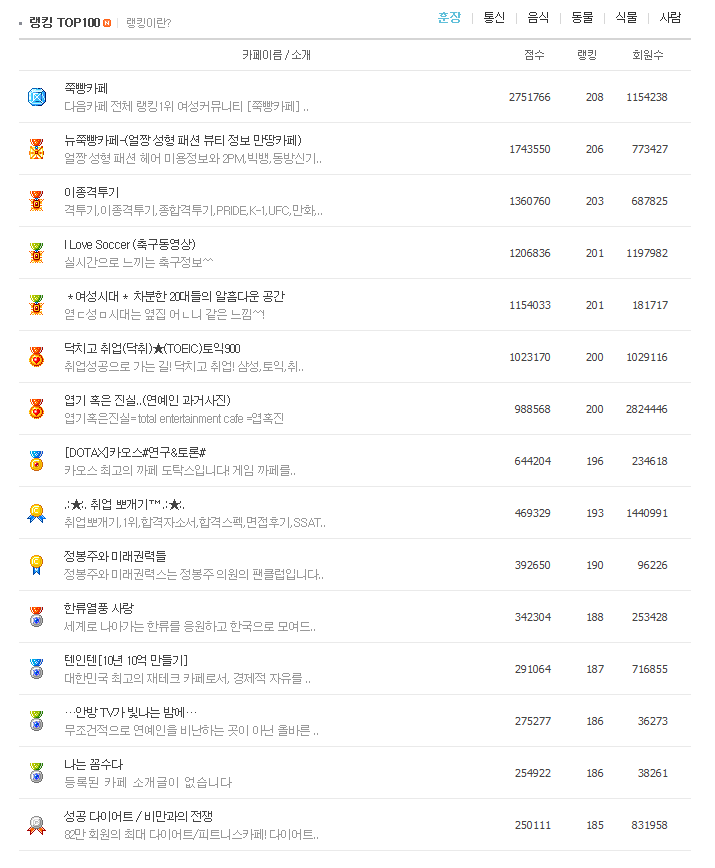Open the 사람 category tab
Screen dimensions: 715x868
tap(670, 18)
